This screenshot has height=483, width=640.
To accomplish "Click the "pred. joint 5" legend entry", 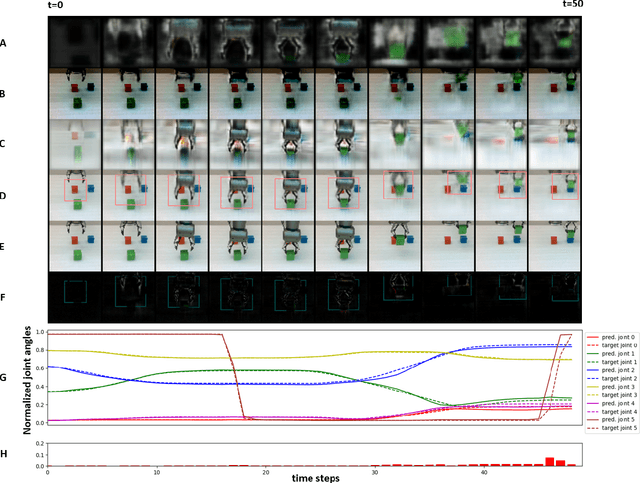I will (611, 420).
